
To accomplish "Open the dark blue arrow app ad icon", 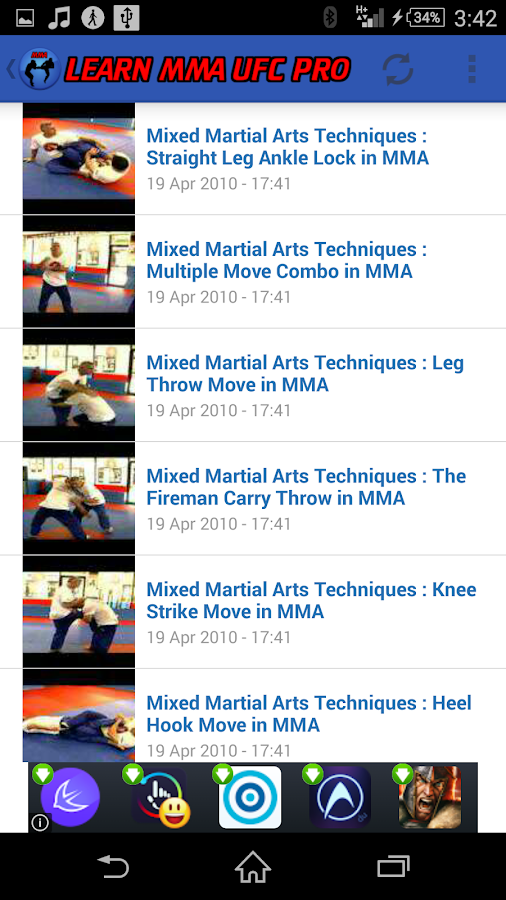I will coord(340,797).
